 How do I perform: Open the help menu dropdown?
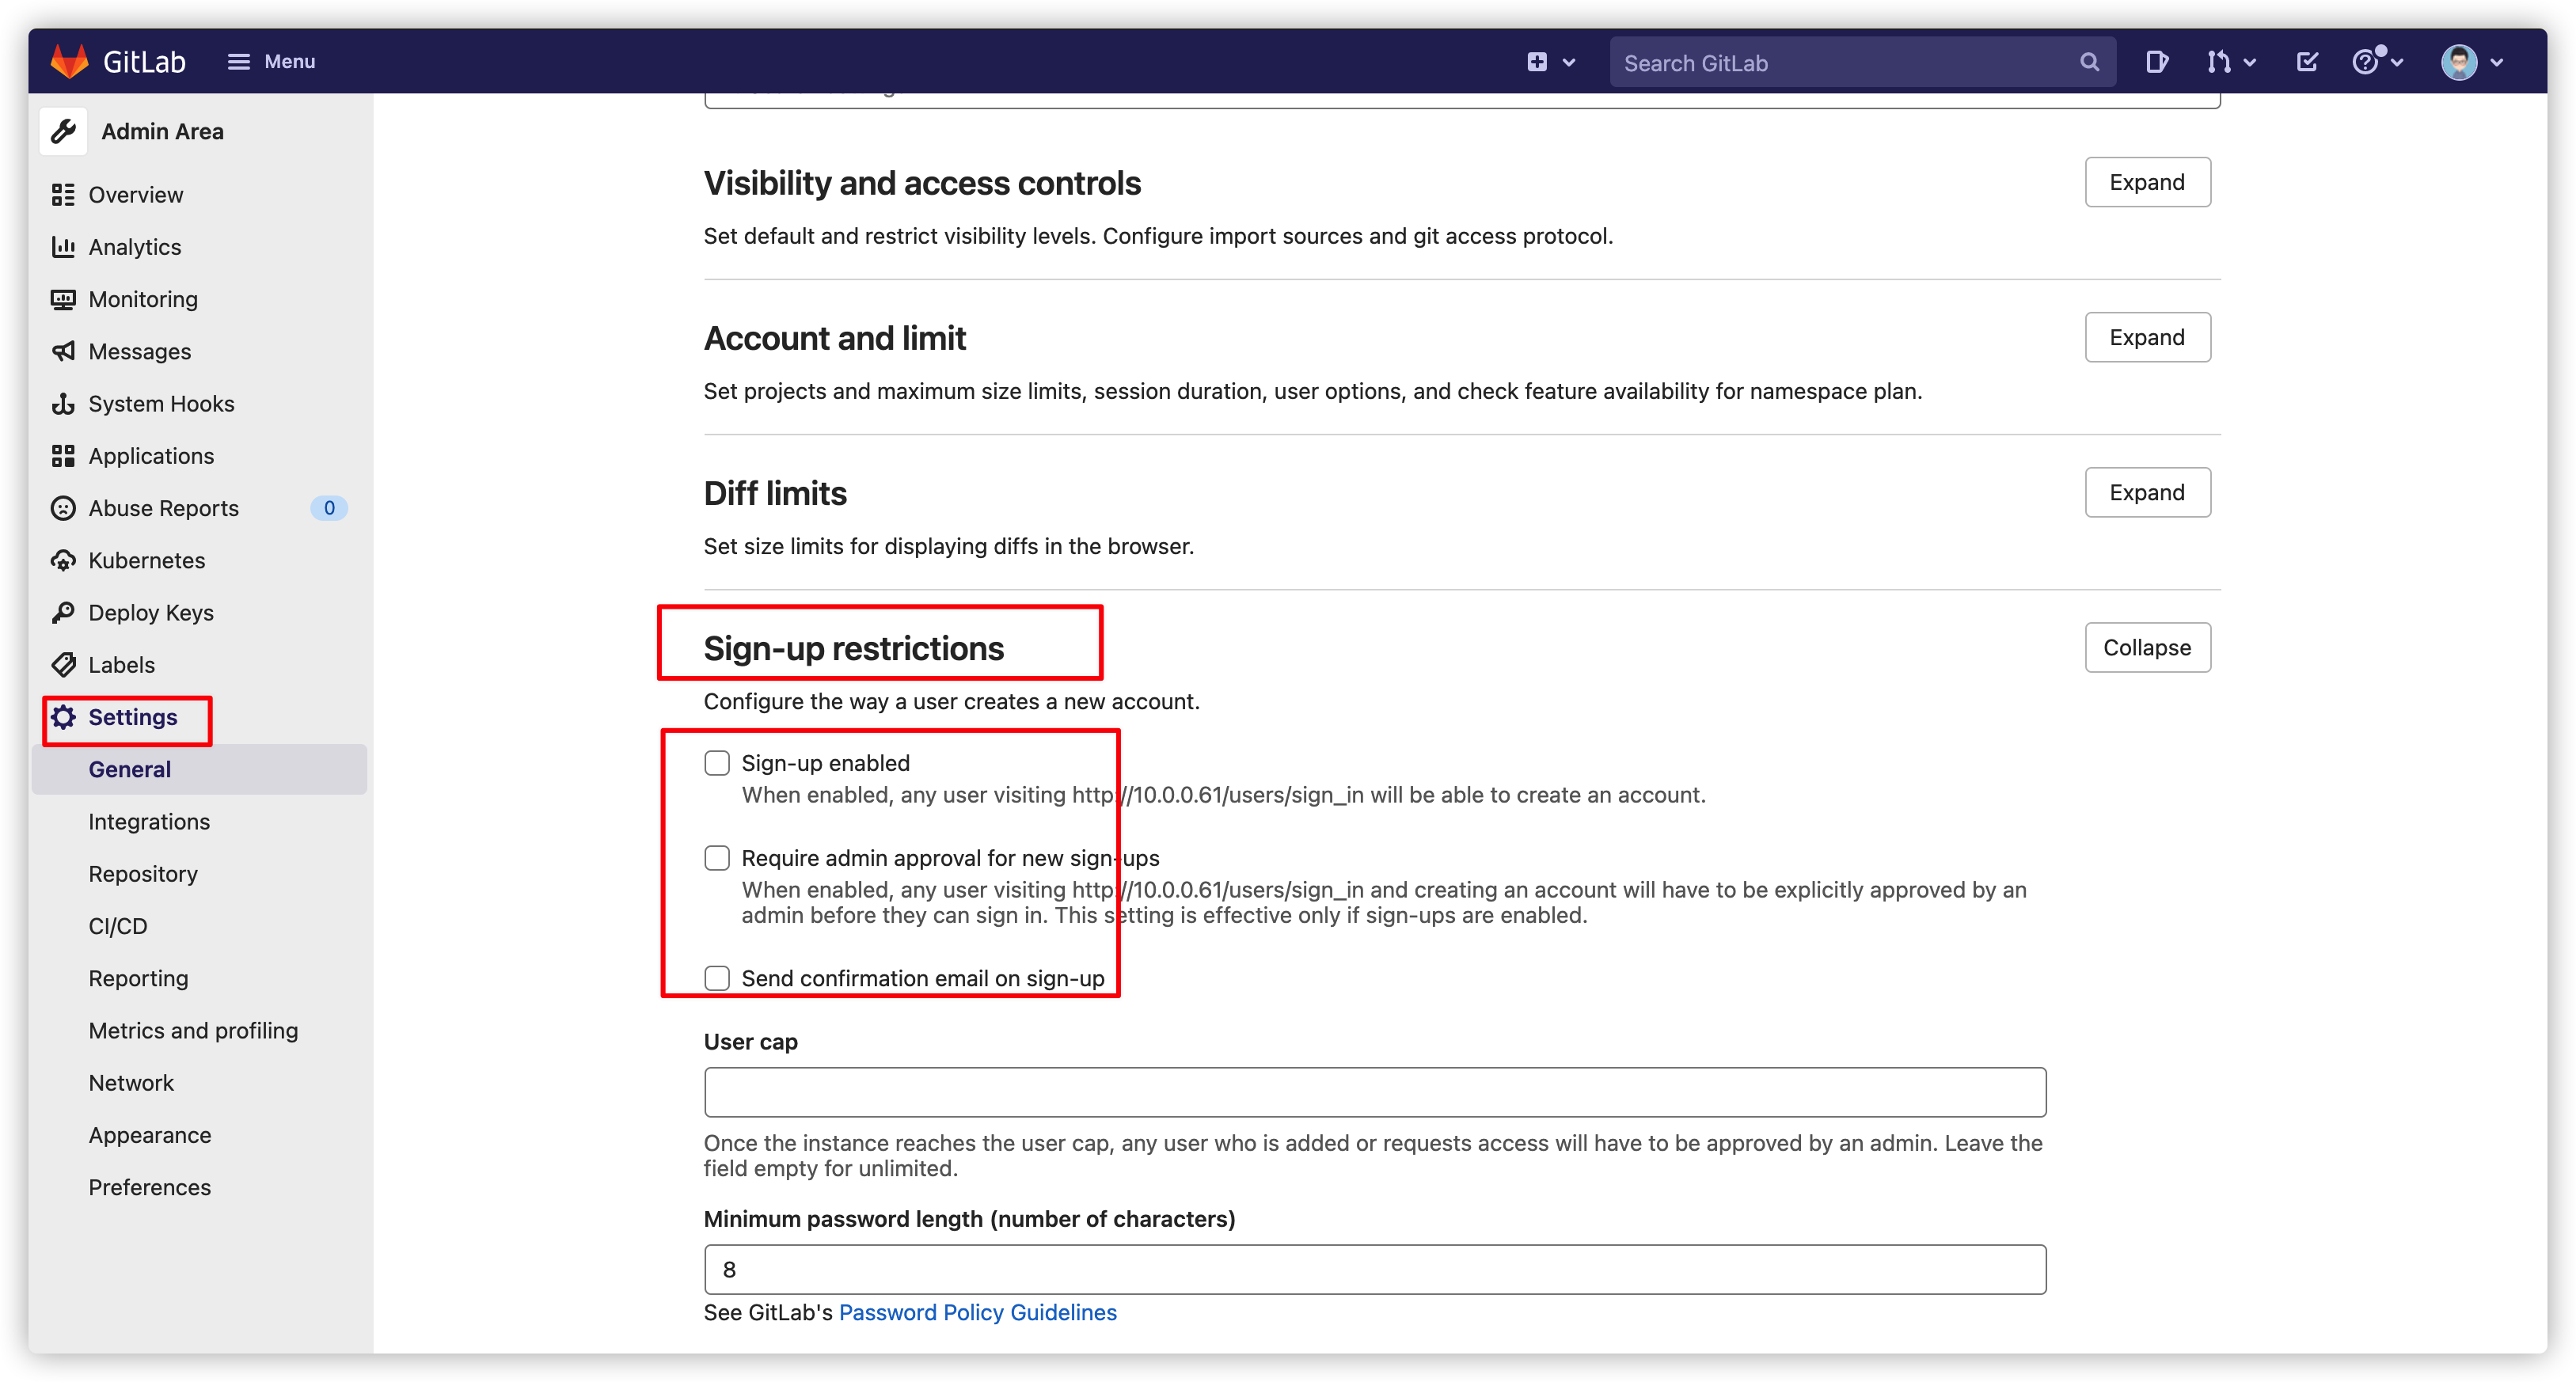click(2370, 61)
